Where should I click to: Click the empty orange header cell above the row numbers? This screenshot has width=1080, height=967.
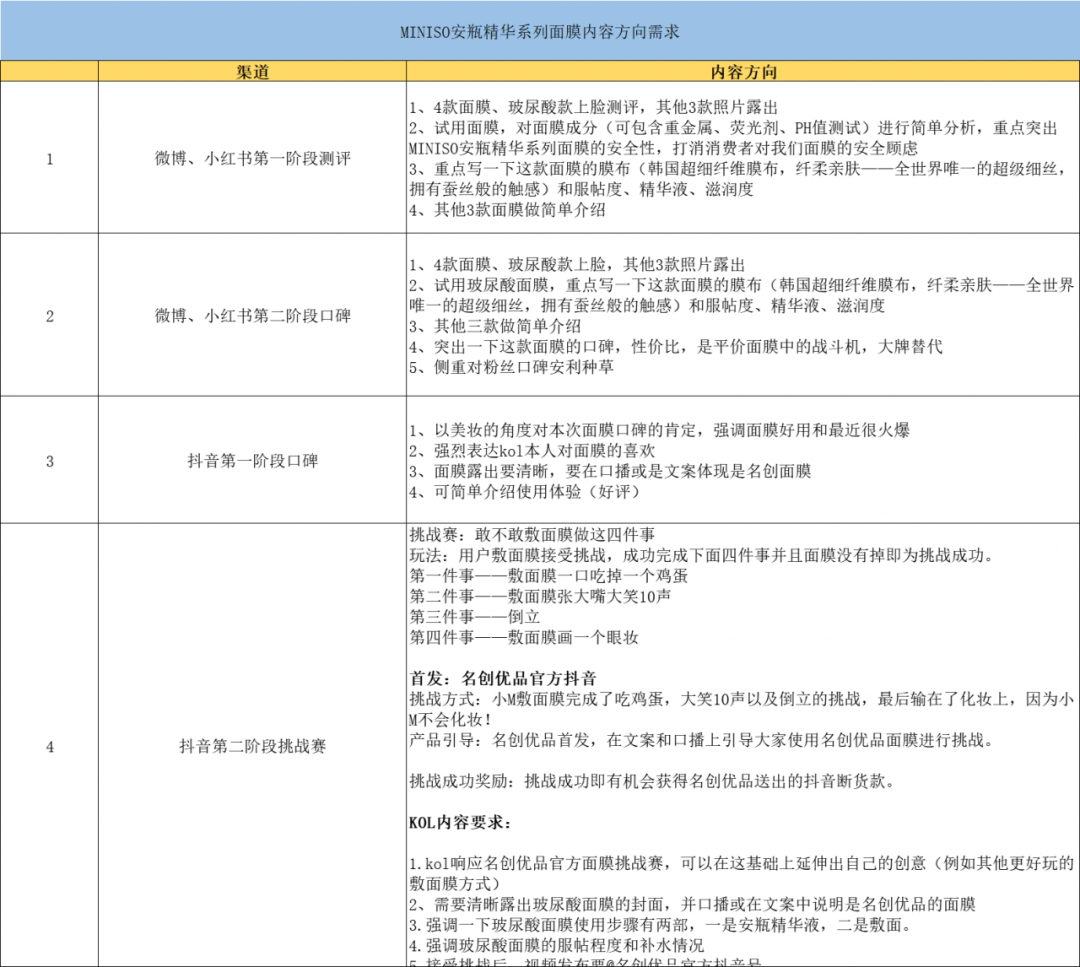[x=49, y=72]
